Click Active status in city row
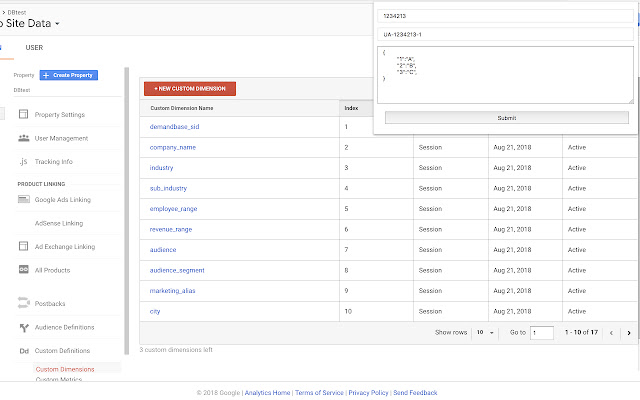The width and height of the screenshot is (640, 400). tap(577, 311)
